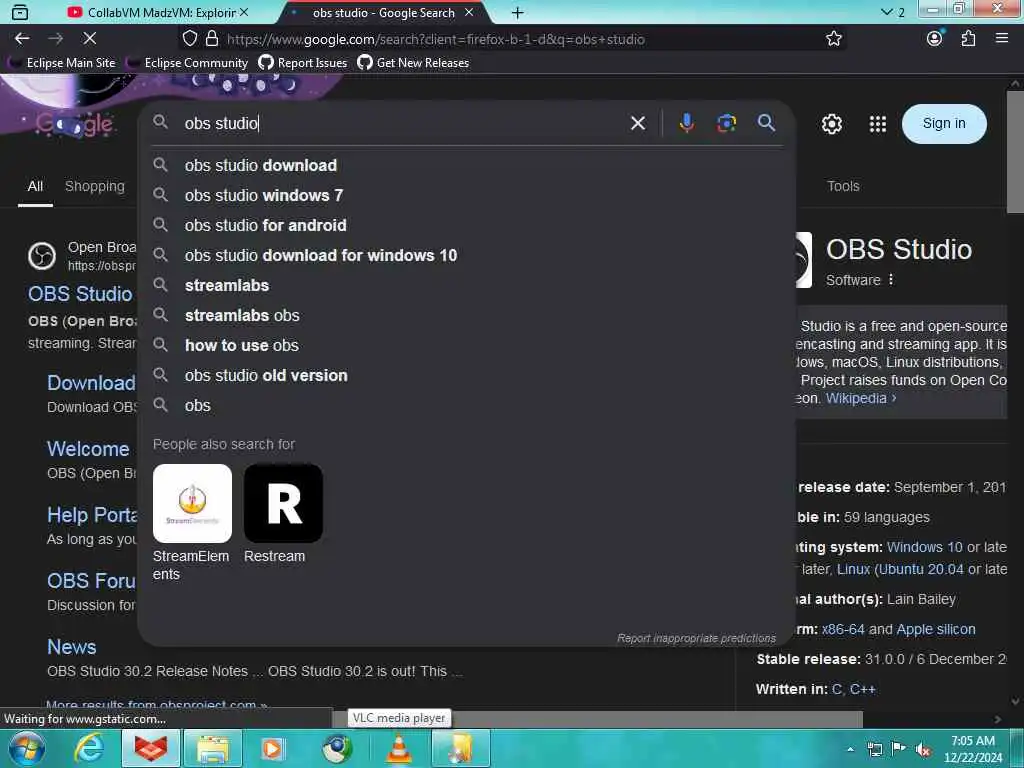Screen dimensions: 1024x768
Task: List all tabs with the dropdown chevron
Action: 886,12
